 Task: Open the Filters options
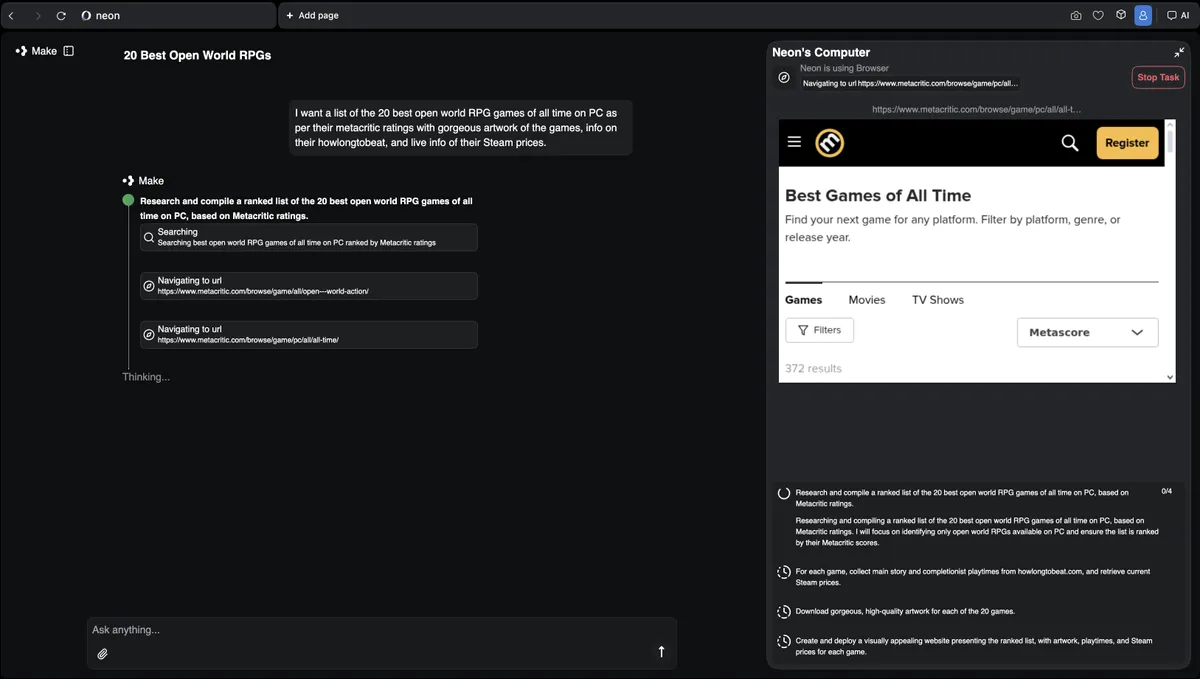(819, 330)
